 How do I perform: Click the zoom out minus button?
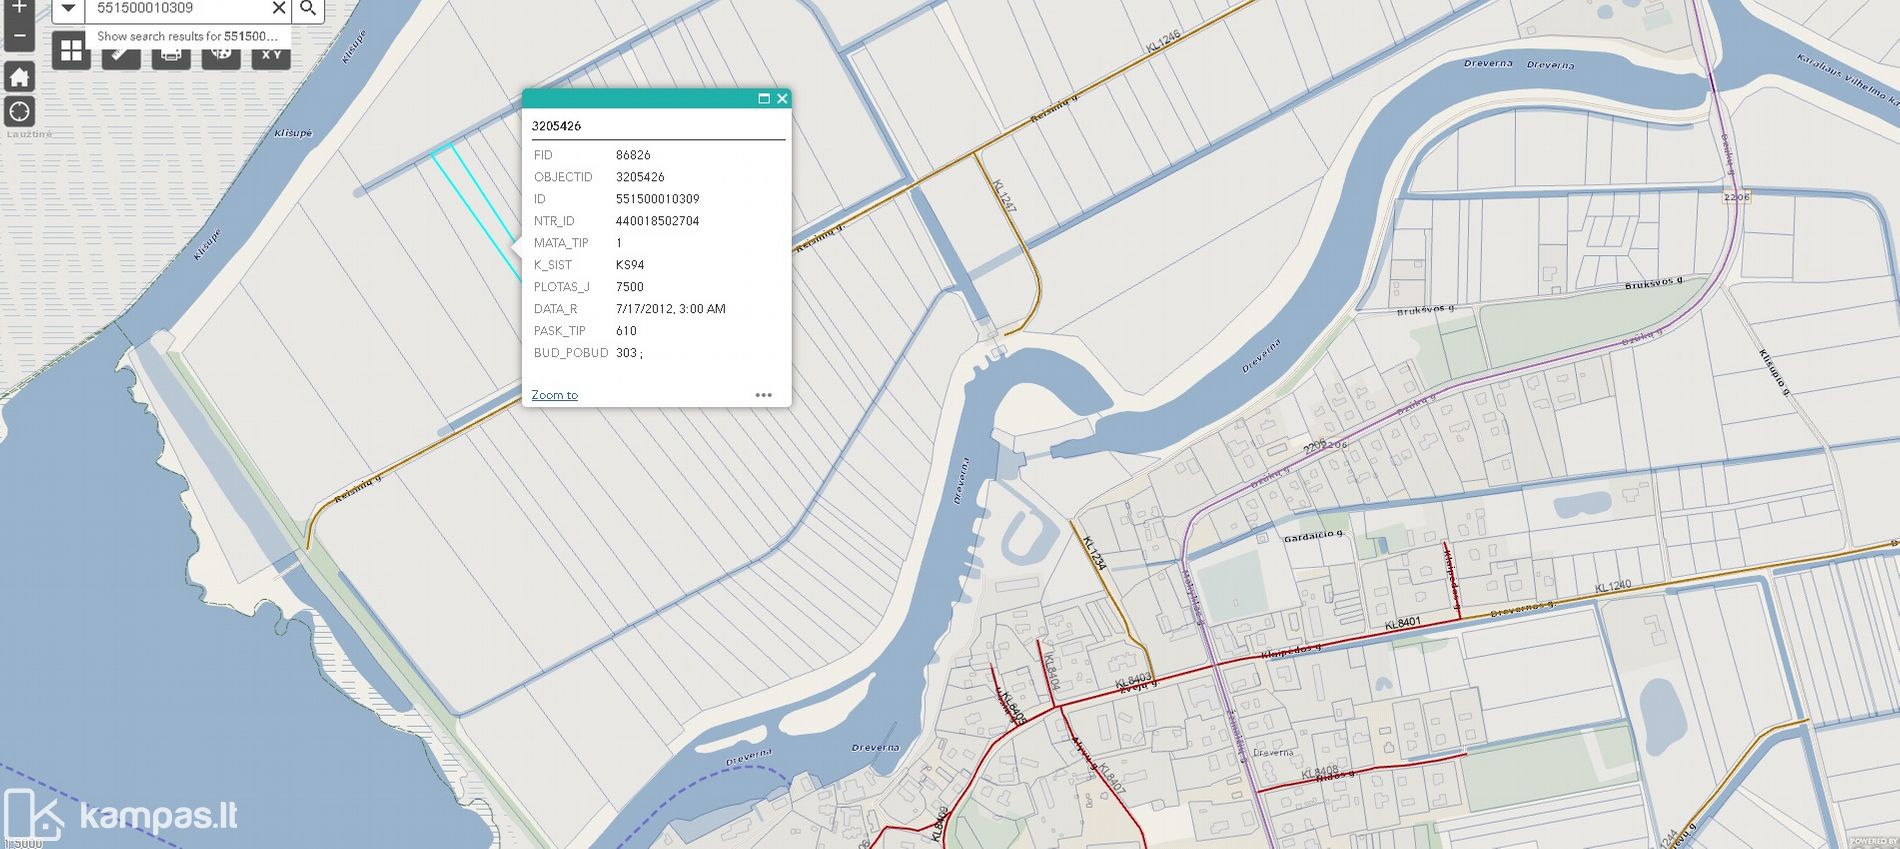[19, 36]
